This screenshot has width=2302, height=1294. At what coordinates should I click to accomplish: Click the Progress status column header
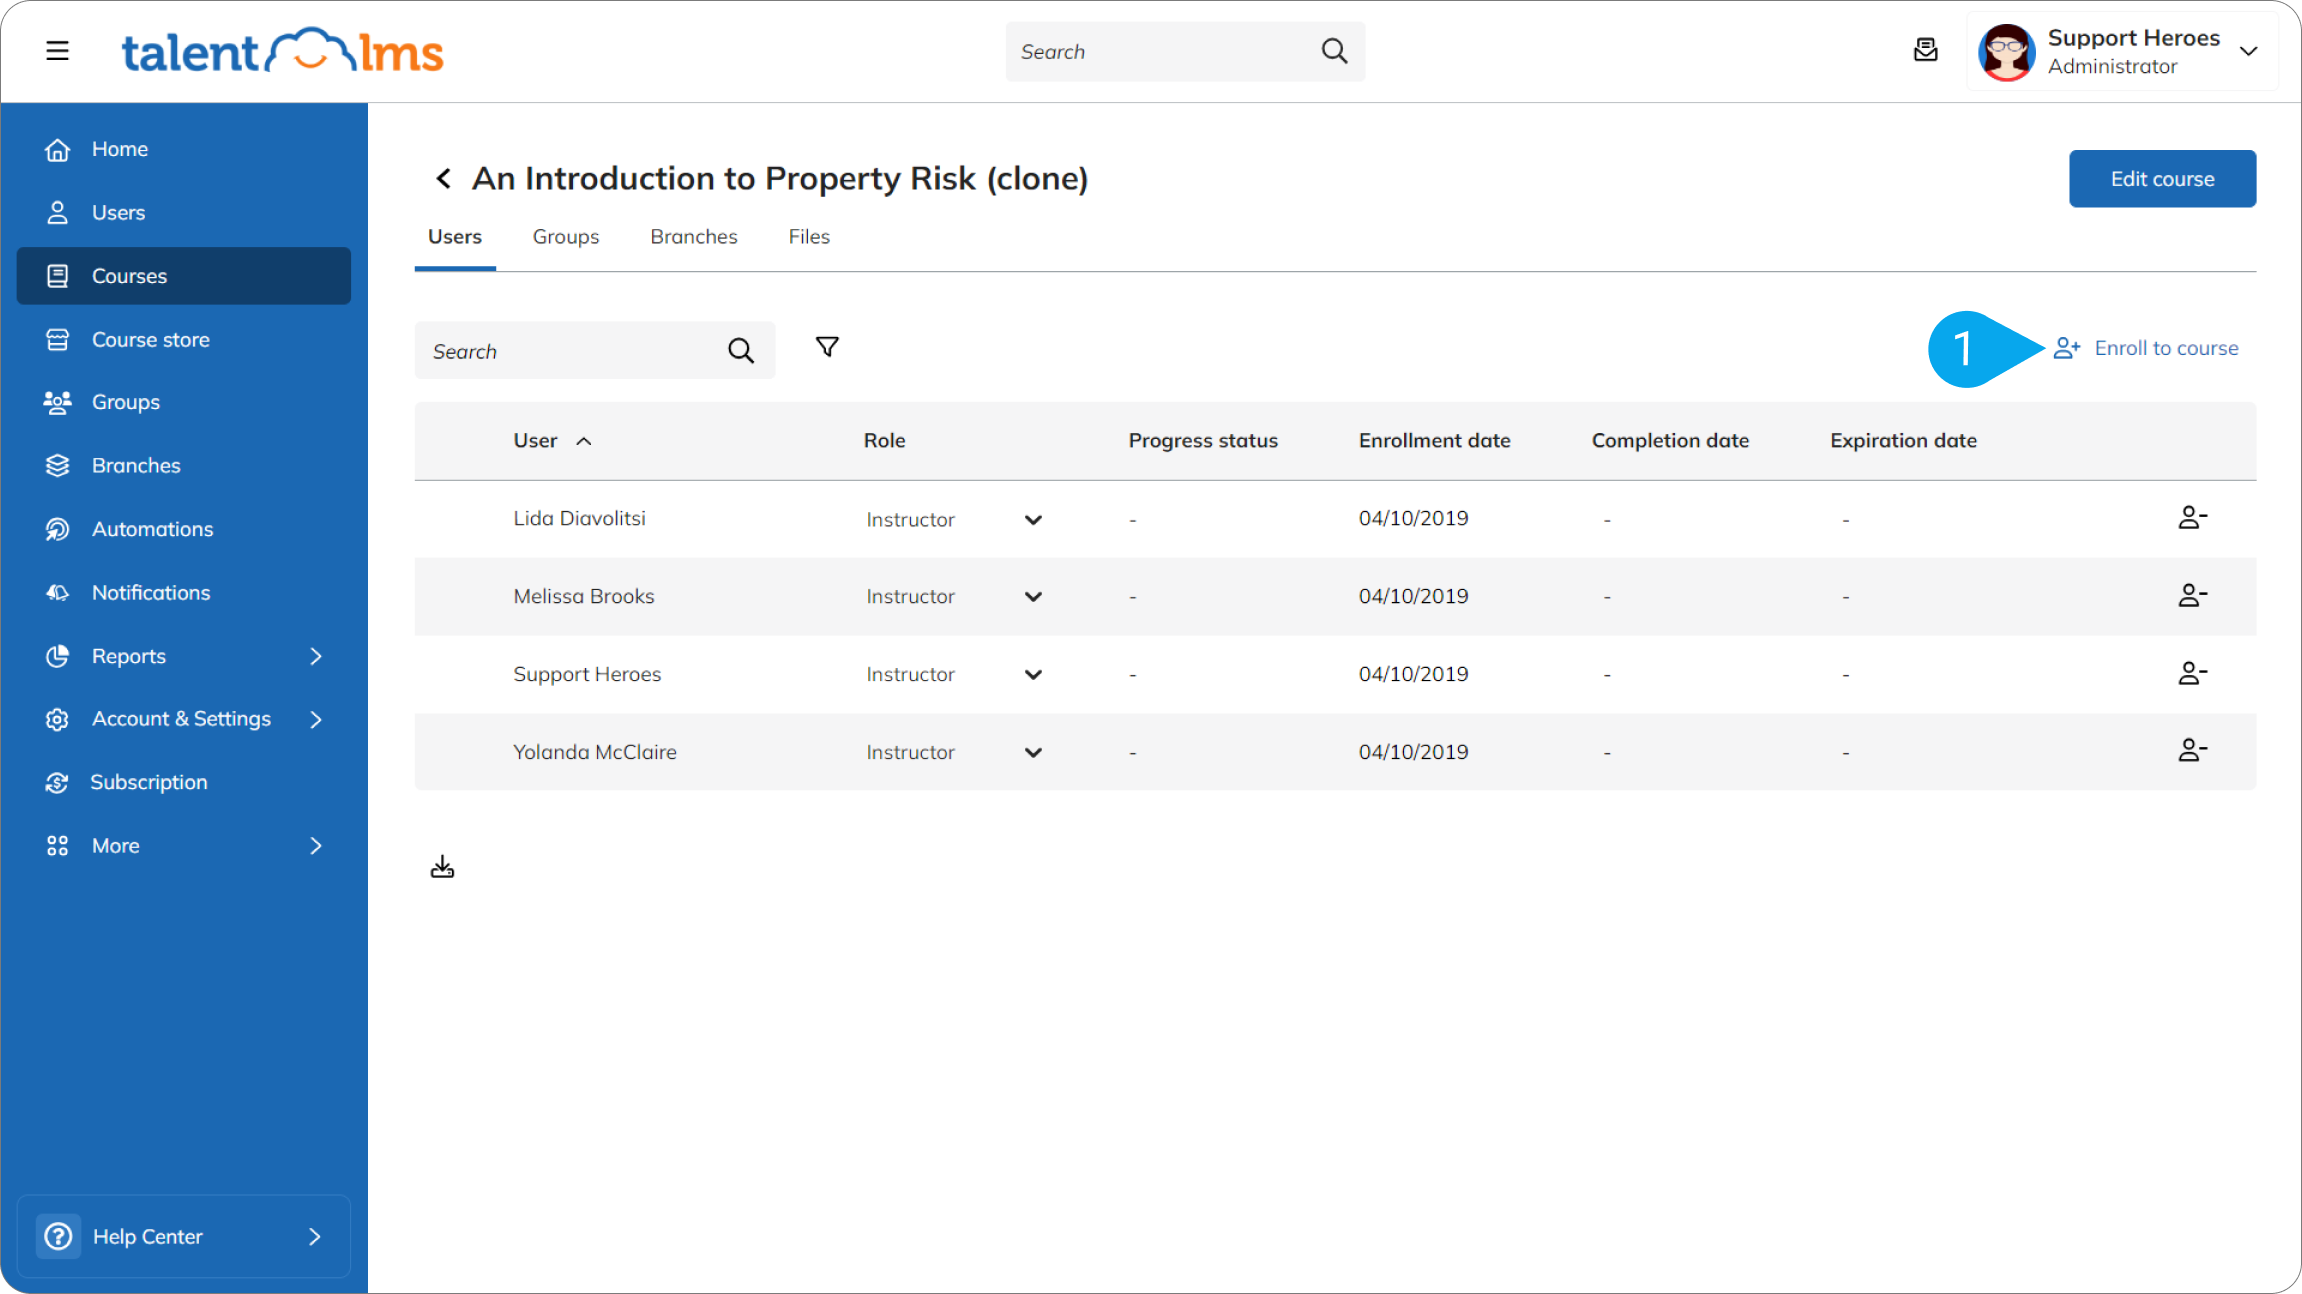pyautogui.click(x=1203, y=441)
